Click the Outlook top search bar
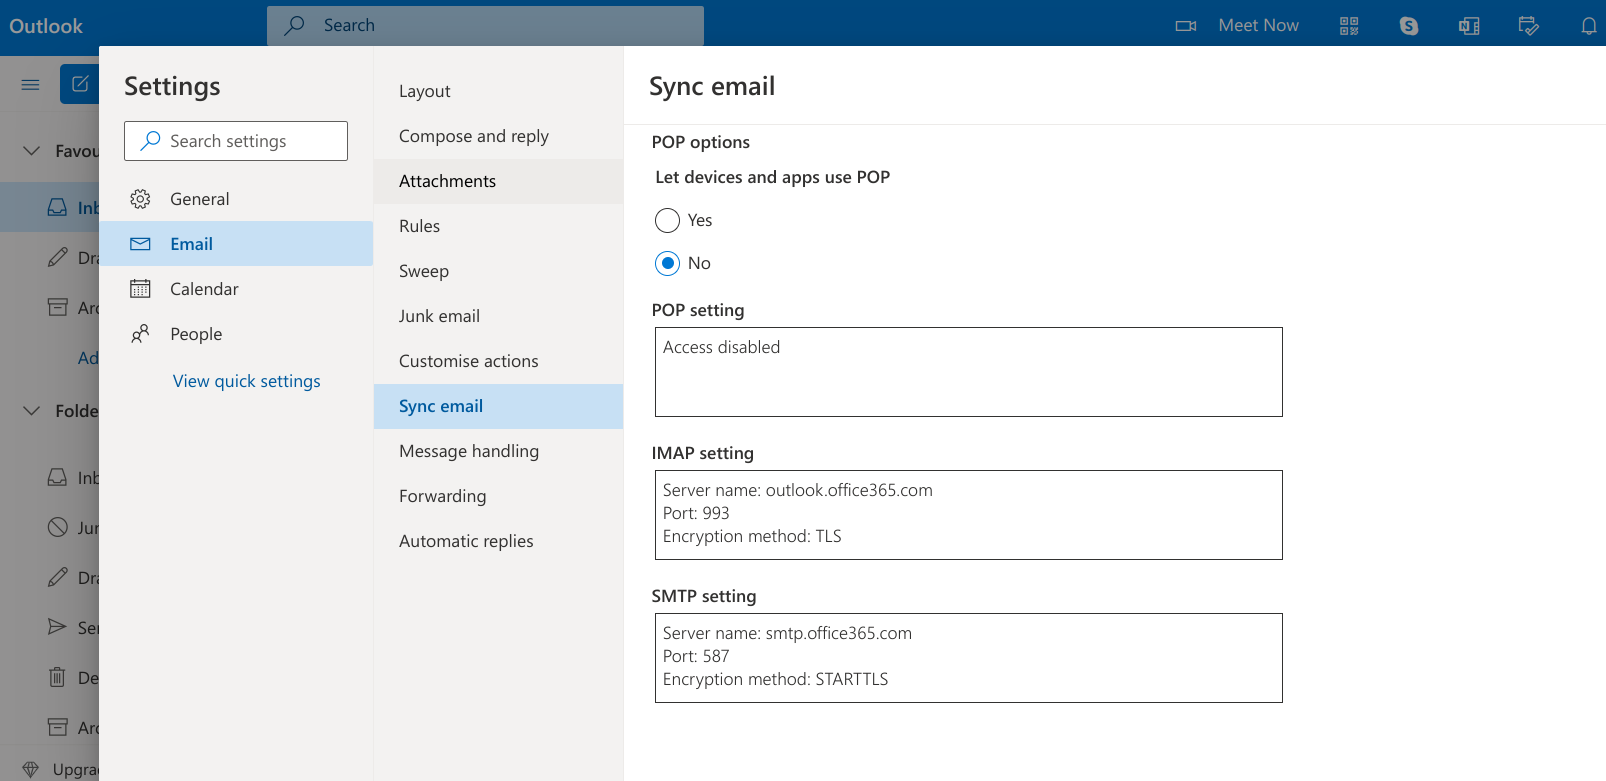 [485, 26]
